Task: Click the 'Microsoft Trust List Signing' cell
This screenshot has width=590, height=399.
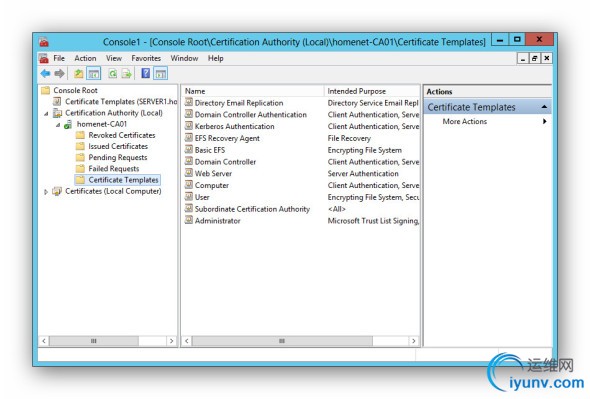Action: pos(373,221)
